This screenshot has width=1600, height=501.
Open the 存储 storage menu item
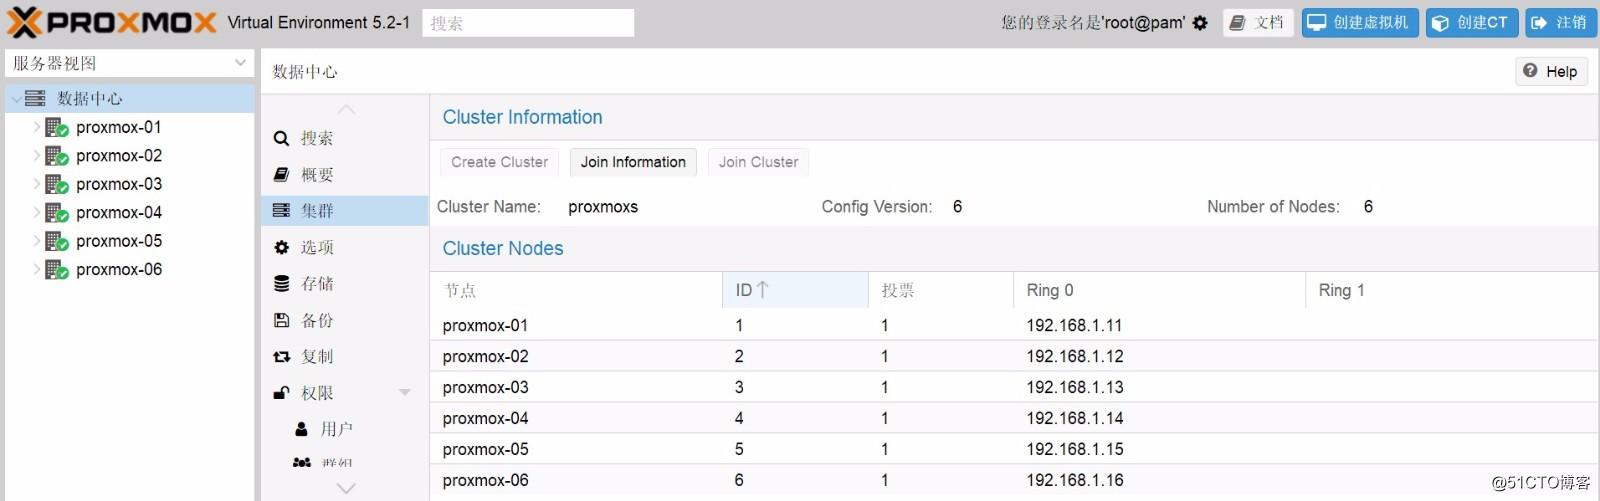[345, 284]
